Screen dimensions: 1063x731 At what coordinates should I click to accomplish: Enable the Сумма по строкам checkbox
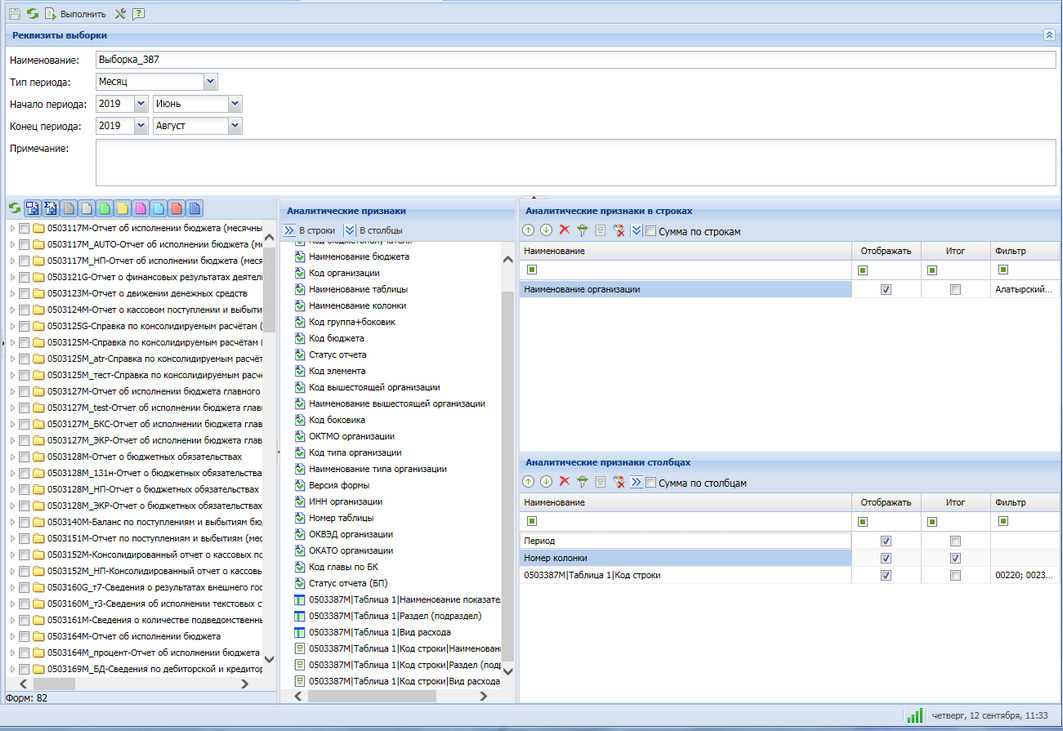pos(651,231)
